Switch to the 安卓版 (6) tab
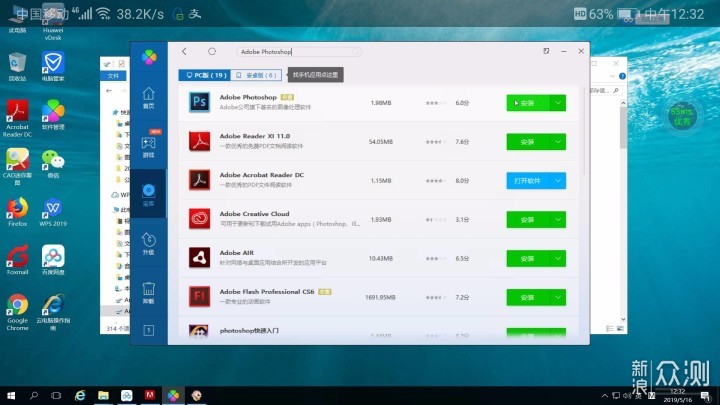Screen dimensions: 720x405 pos(256,75)
